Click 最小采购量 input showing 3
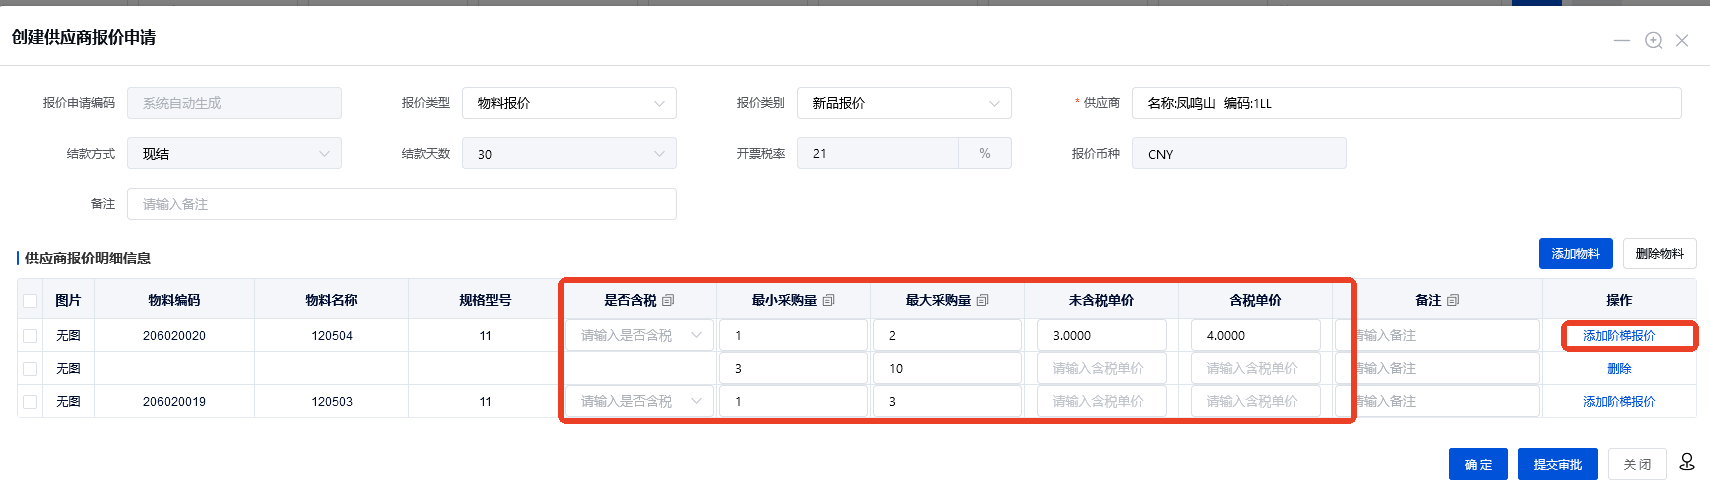This screenshot has width=1710, height=499. [x=794, y=368]
